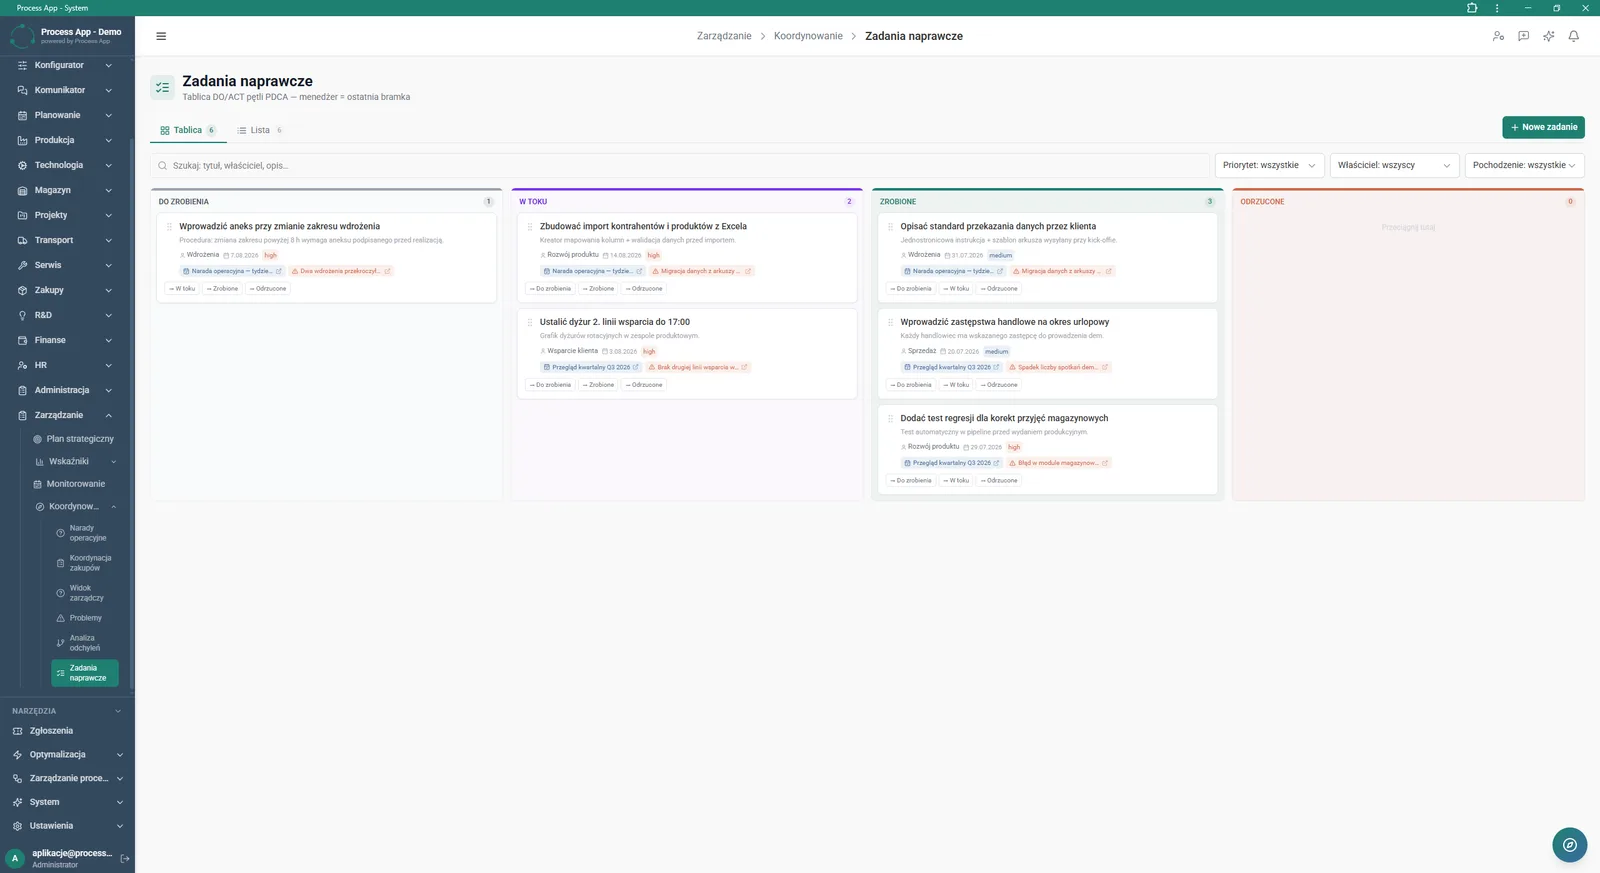Open the Priorytet: wszystkie dropdown
Image resolution: width=1600 pixels, height=873 pixels.
coord(1269,165)
